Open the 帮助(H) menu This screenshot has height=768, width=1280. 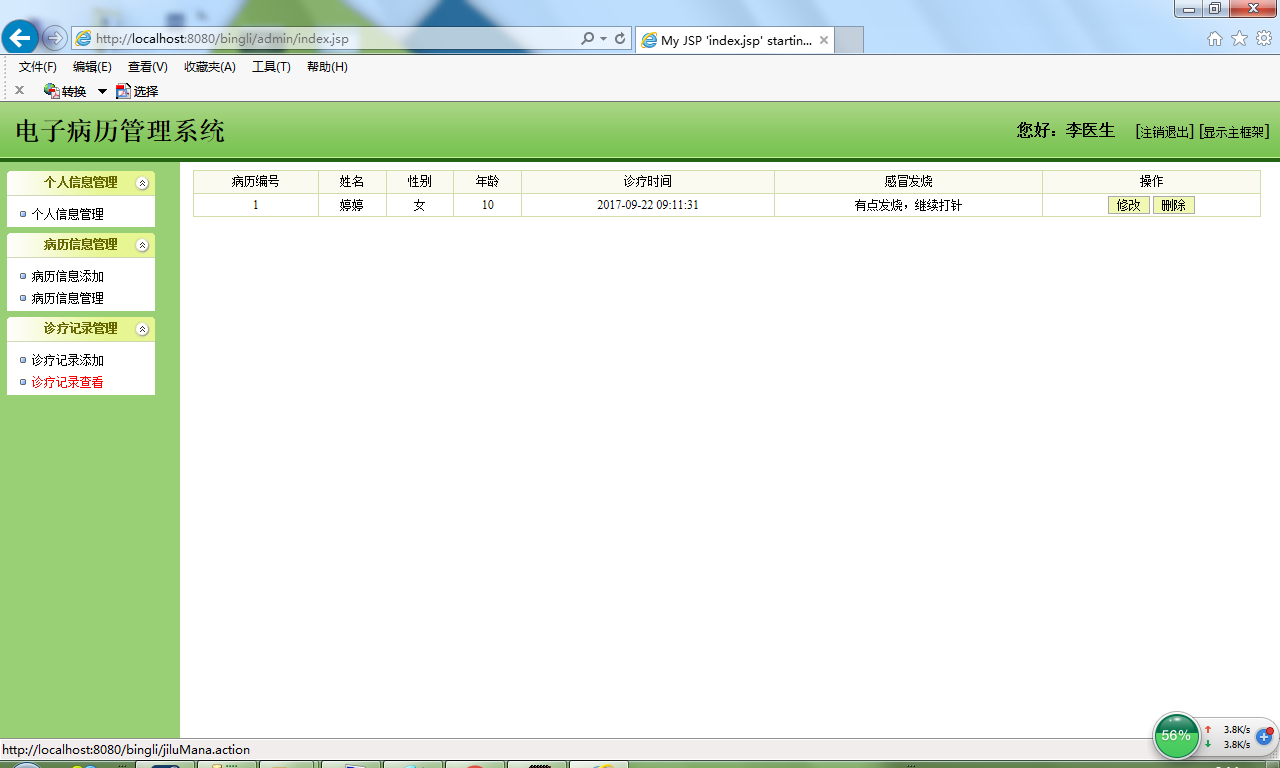327,67
